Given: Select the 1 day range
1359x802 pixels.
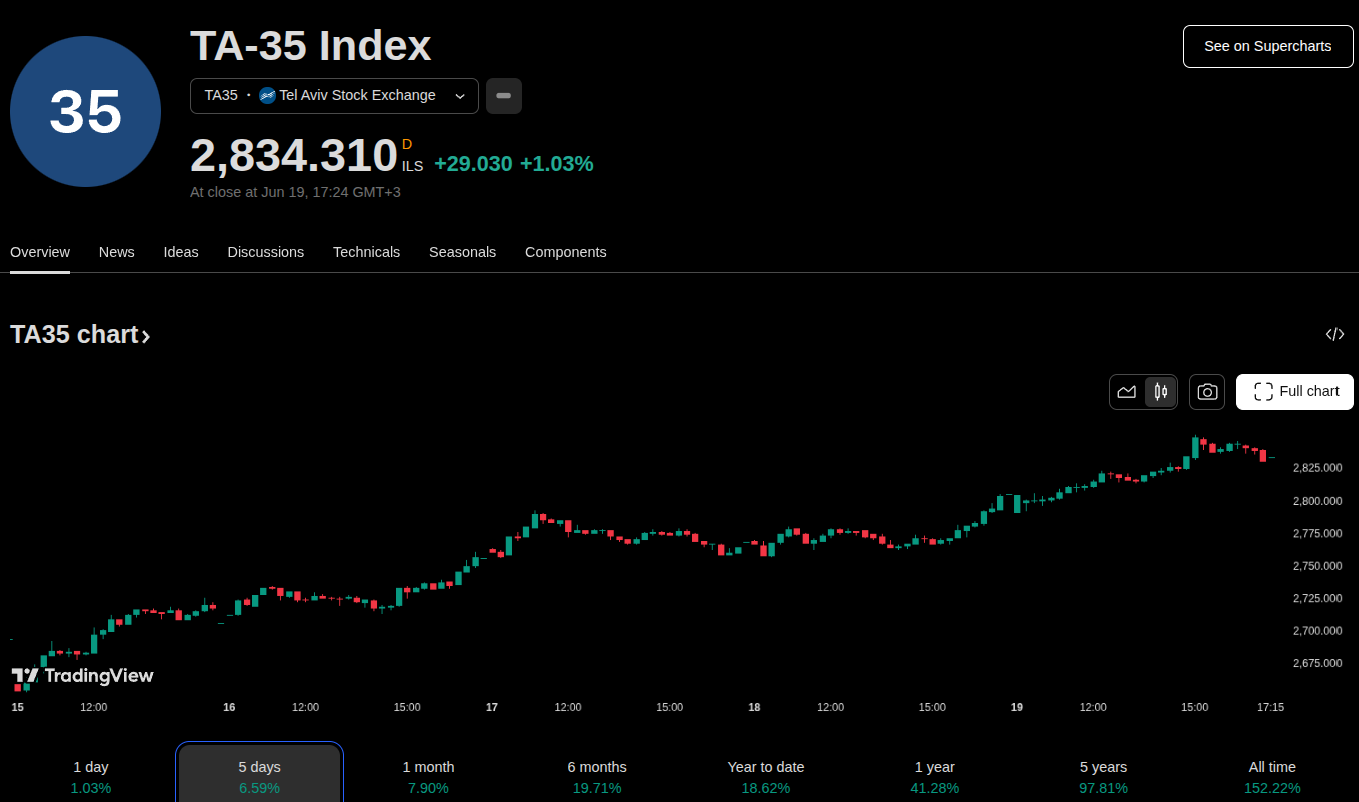Looking at the screenshot, I should coord(91,776).
